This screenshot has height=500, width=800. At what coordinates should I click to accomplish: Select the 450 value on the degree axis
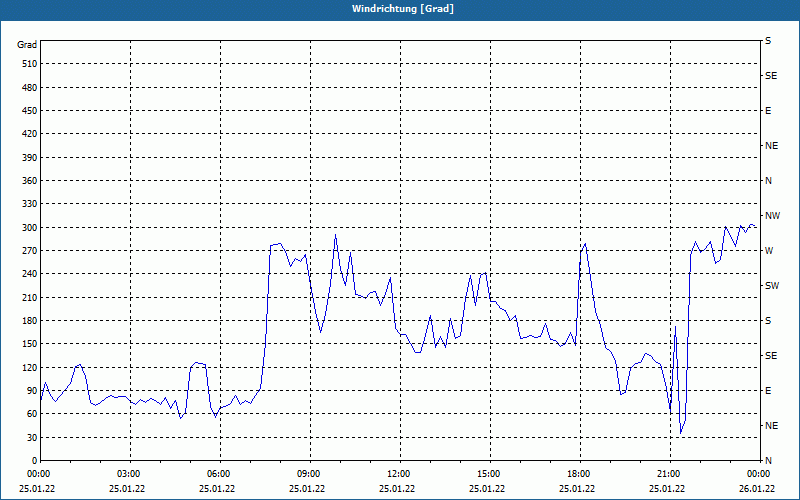pyautogui.click(x=30, y=111)
